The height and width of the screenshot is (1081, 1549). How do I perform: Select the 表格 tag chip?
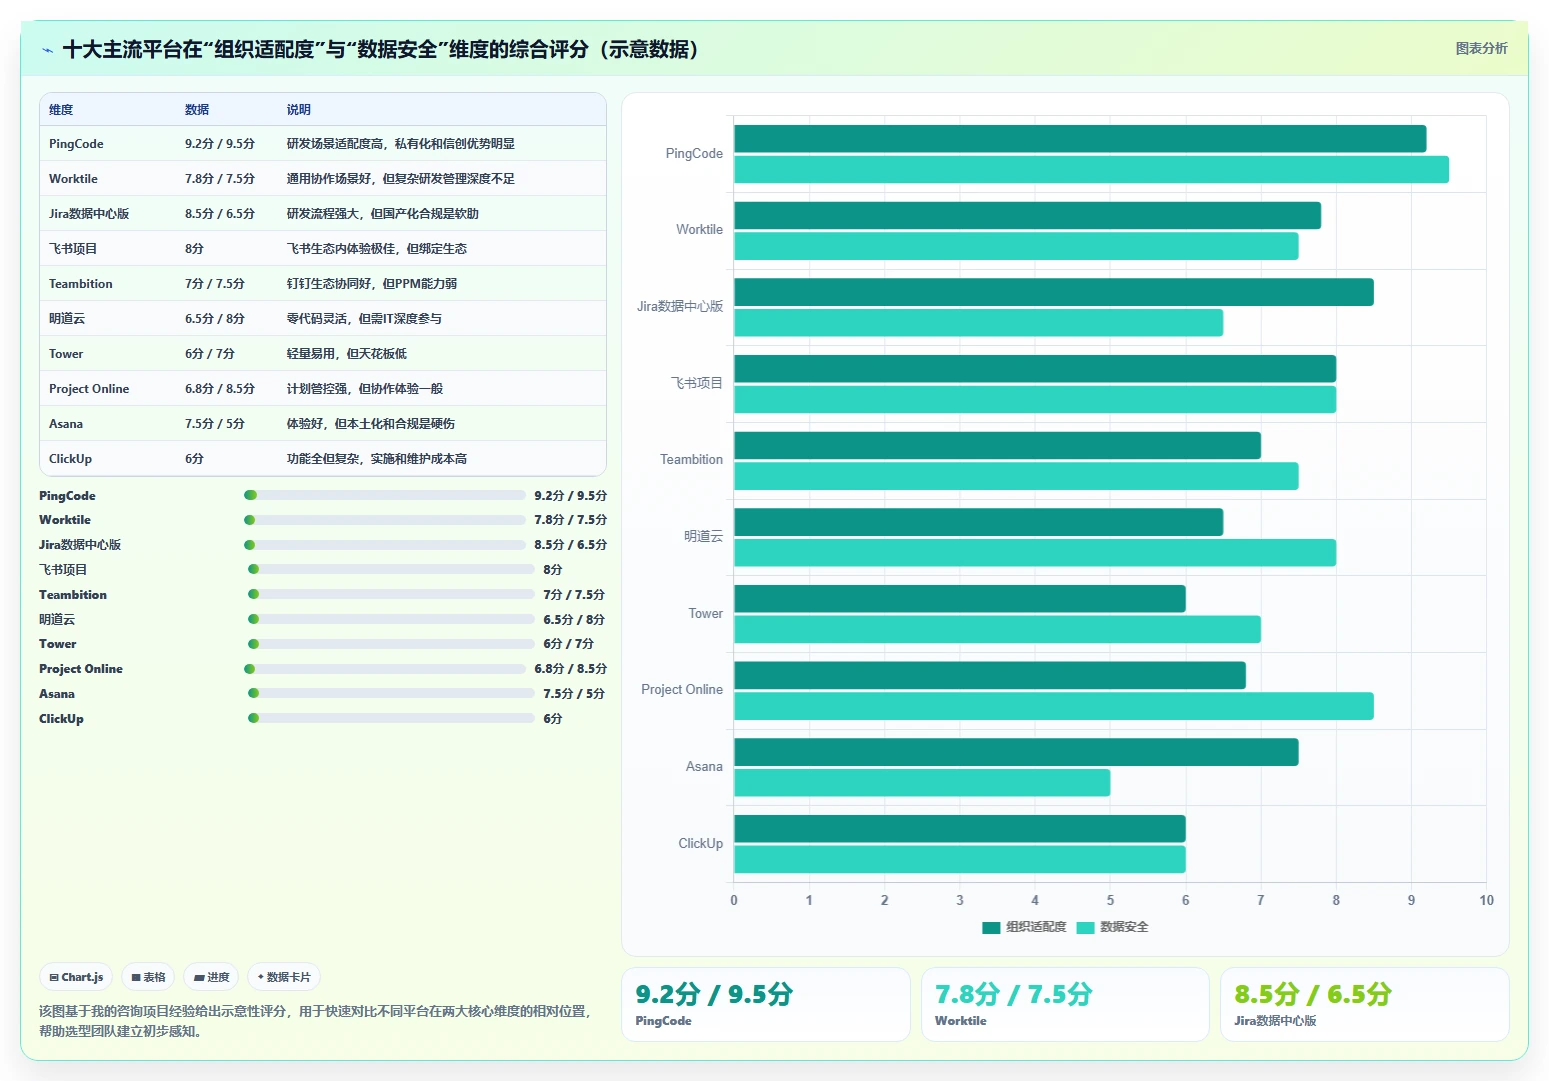point(149,977)
